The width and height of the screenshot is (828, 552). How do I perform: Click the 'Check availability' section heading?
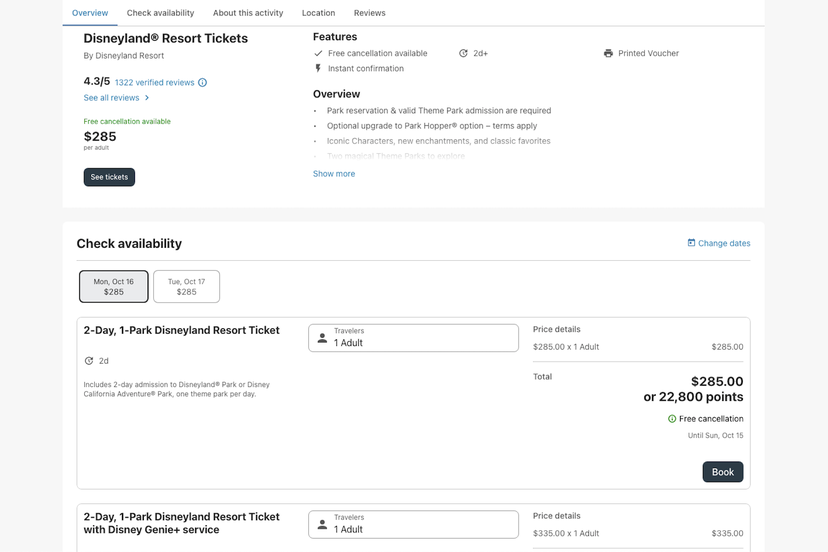pos(129,244)
